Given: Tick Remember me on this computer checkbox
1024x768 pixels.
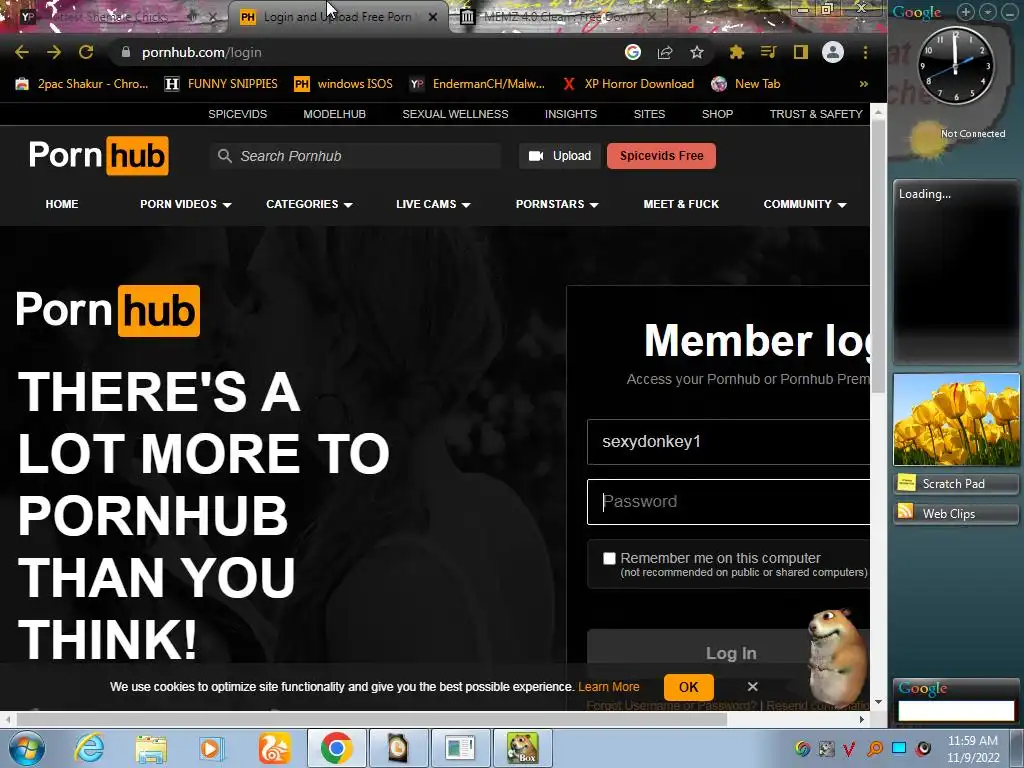Looking at the screenshot, I should click(609, 558).
